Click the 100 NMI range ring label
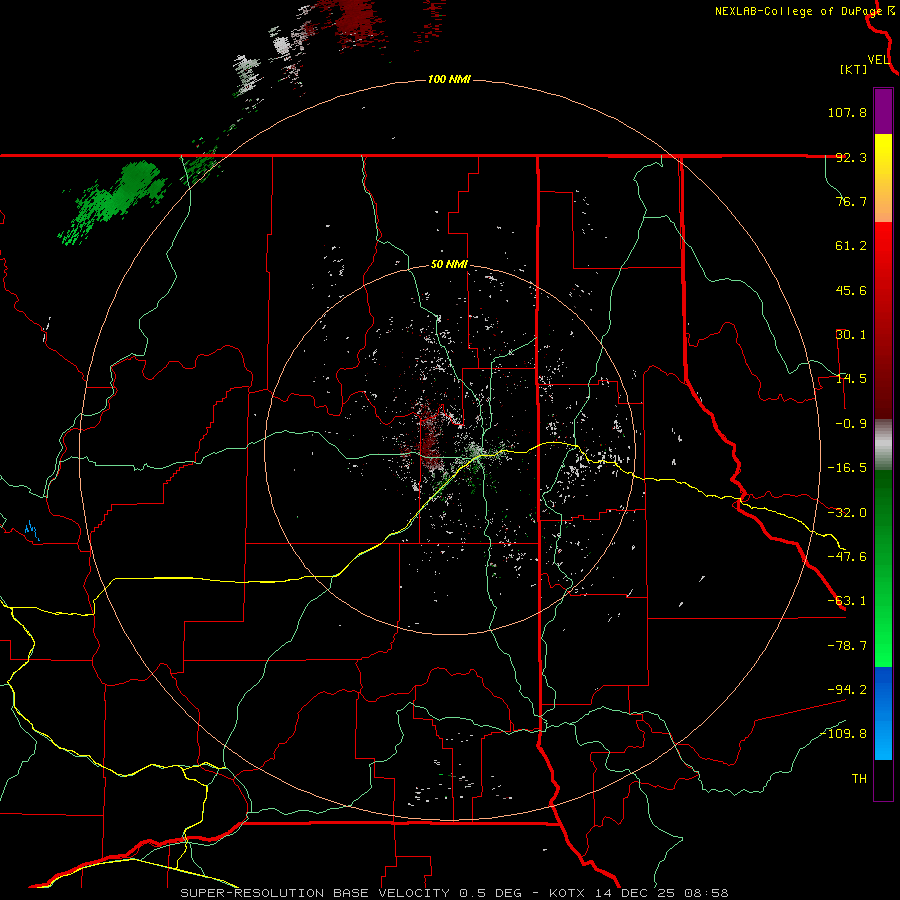900x900 pixels. [x=449, y=79]
